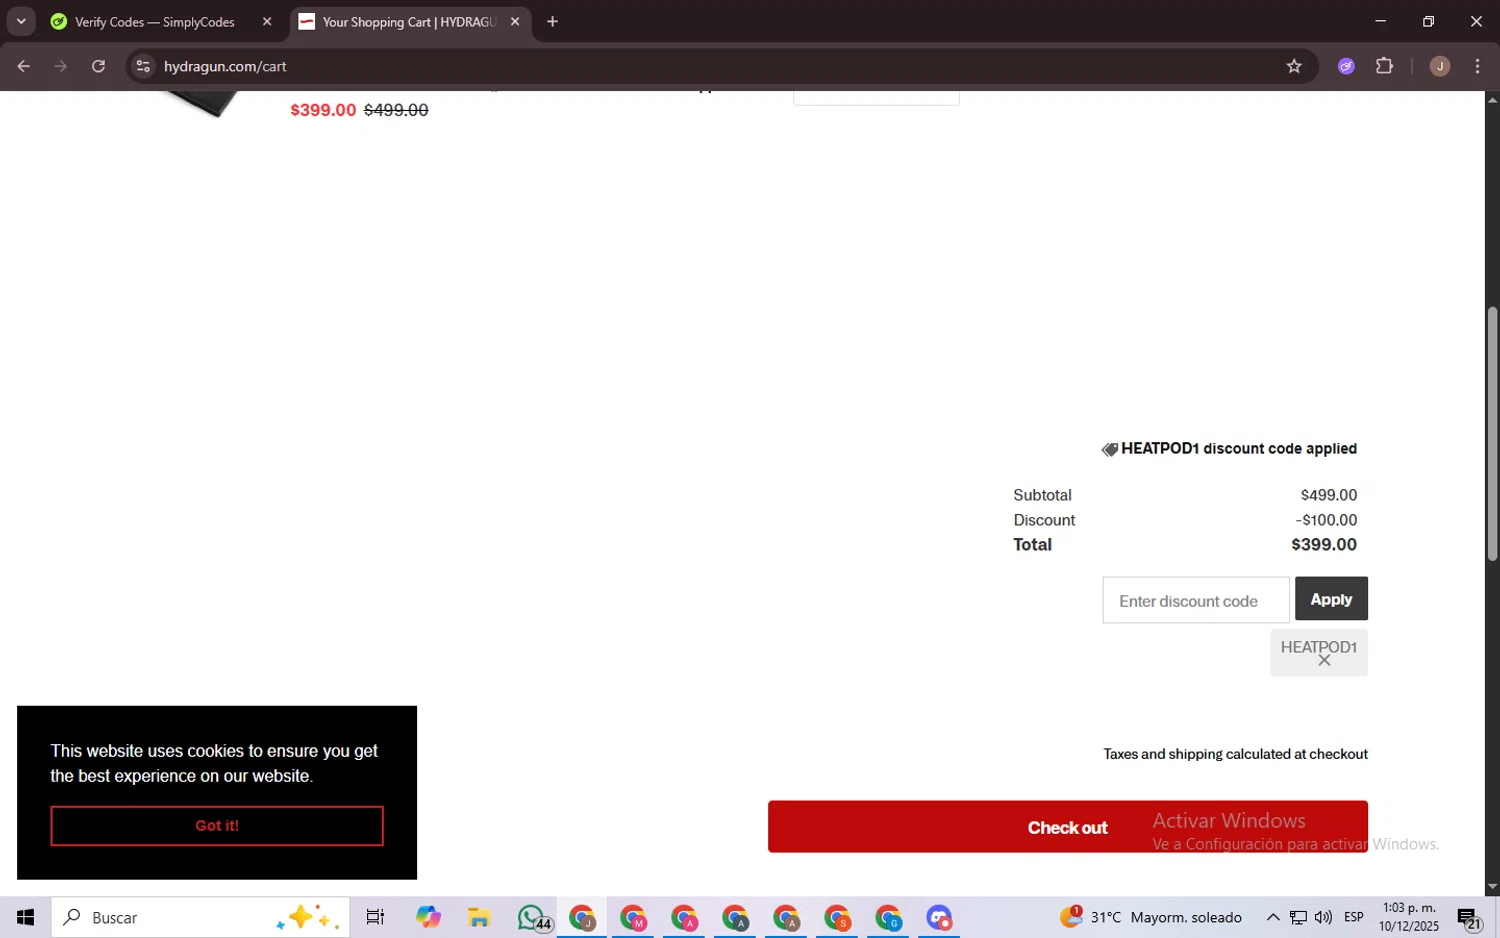Open the Discord taskbar icon
Viewport: 1500px width, 938px height.
click(939, 917)
